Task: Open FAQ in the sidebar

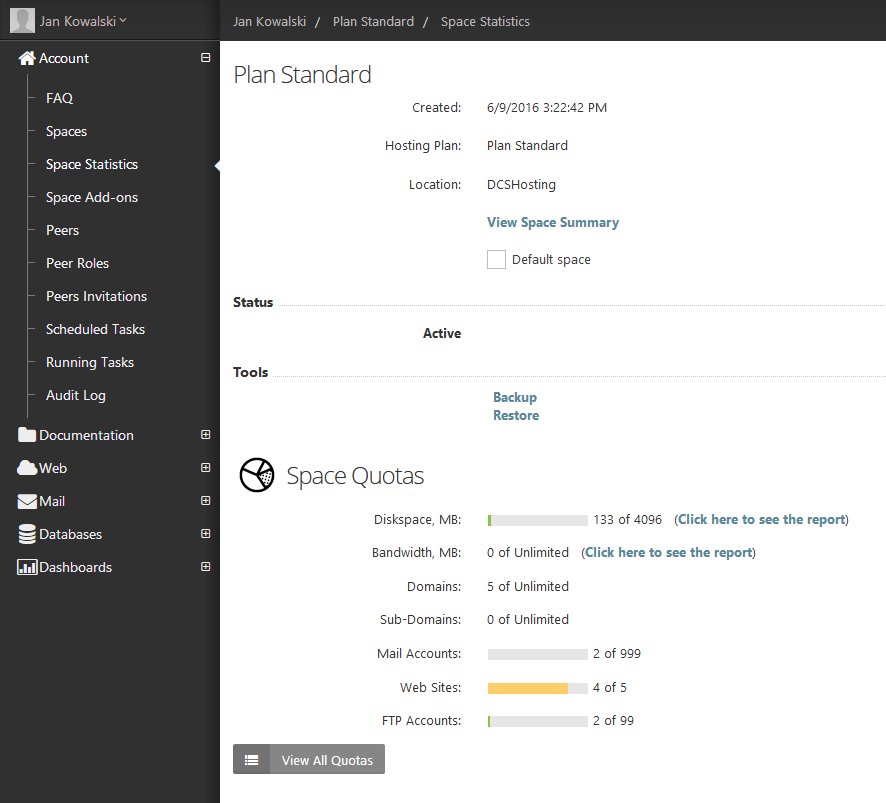Action: (59, 98)
